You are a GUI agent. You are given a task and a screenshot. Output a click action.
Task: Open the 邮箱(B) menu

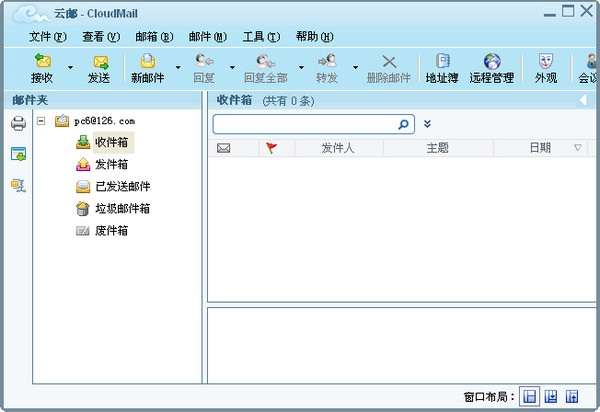[154, 37]
